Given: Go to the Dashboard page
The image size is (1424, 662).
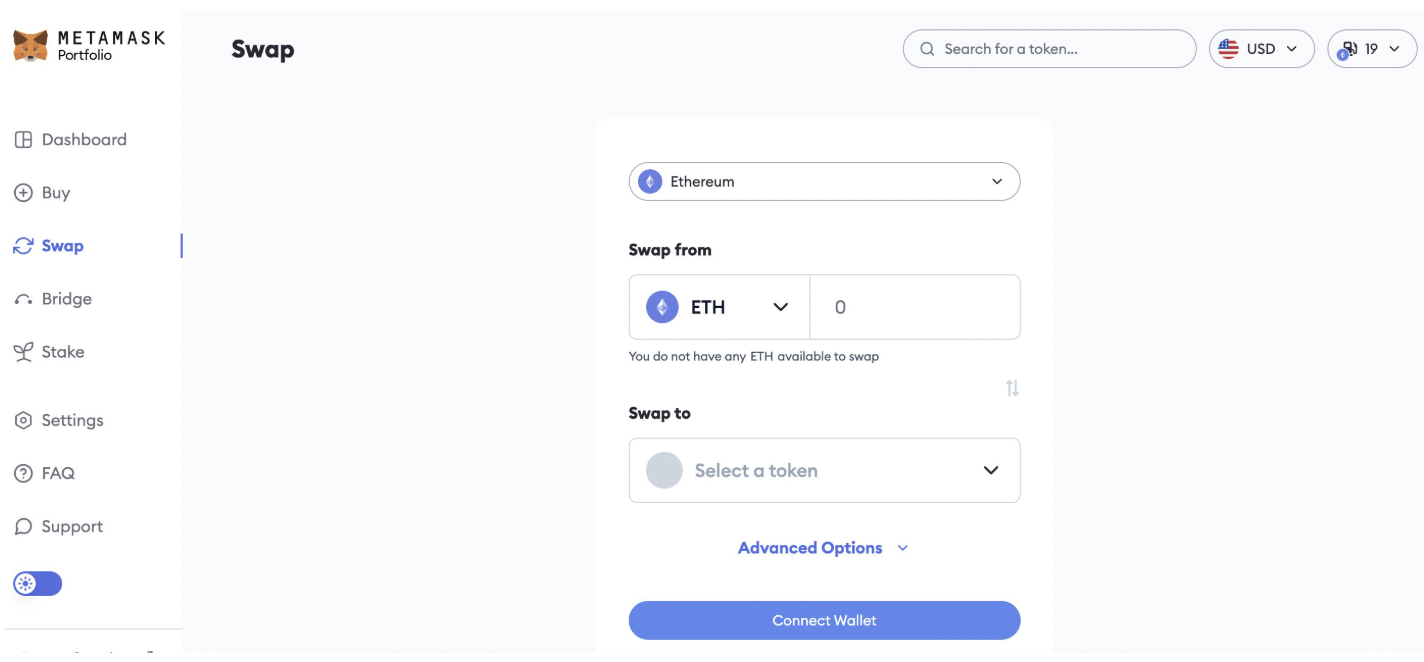Looking at the screenshot, I should point(84,140).
